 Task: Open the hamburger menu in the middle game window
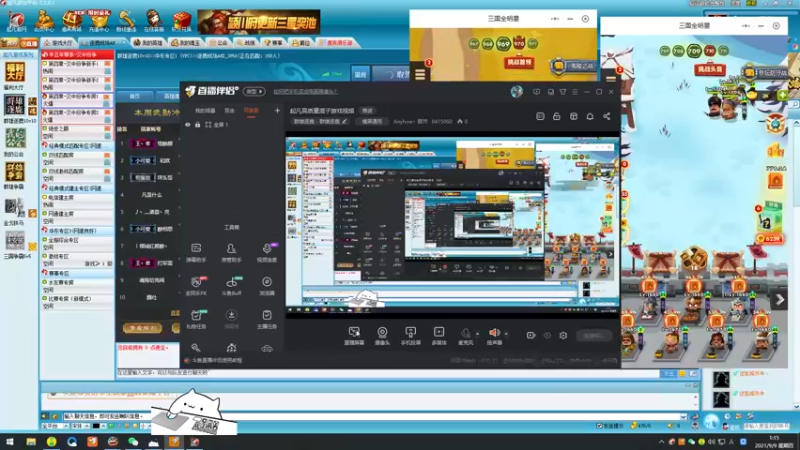click(x=420, y=74)
